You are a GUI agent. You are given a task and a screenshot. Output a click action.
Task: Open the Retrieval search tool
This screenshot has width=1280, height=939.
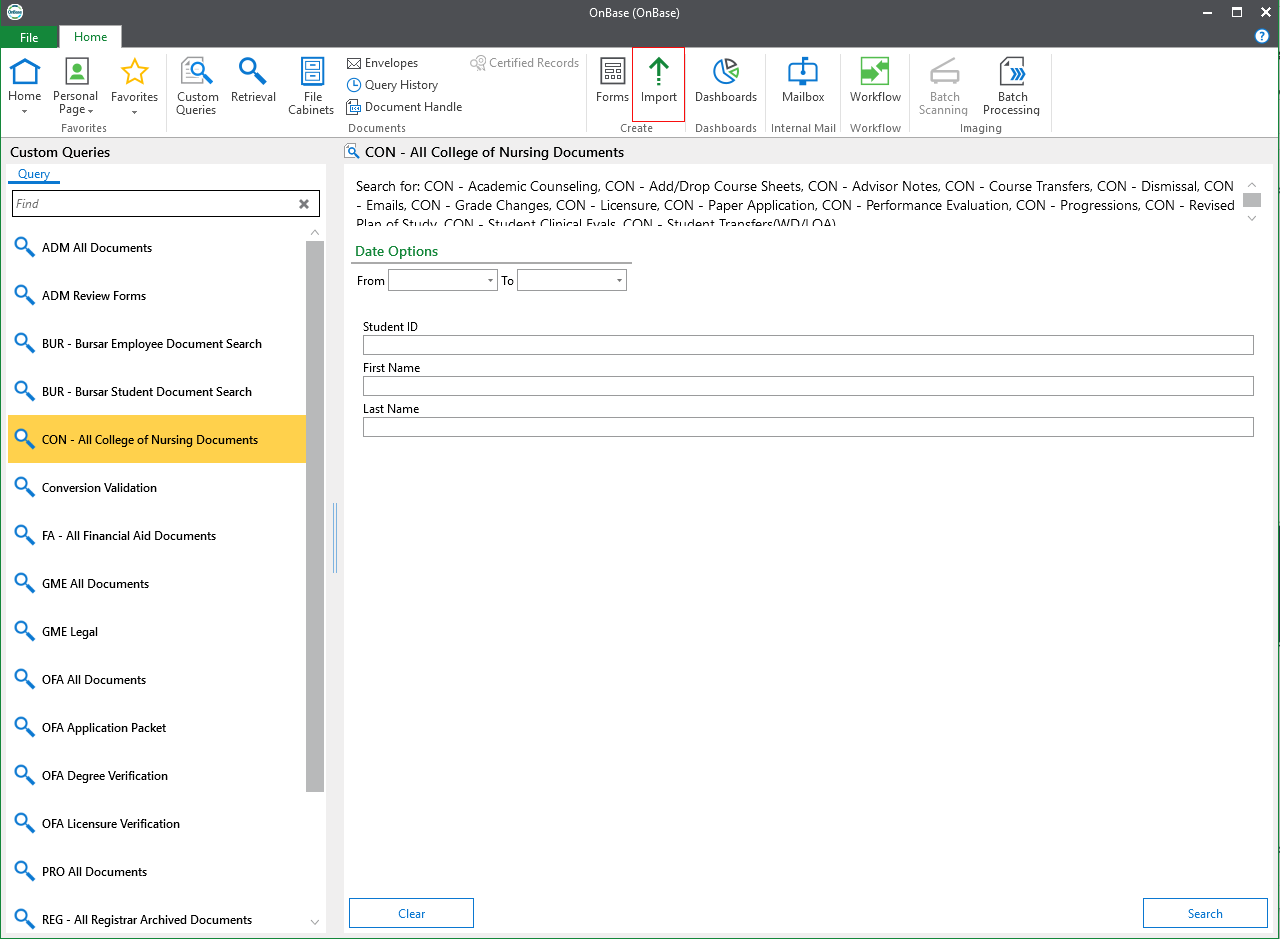253,81
